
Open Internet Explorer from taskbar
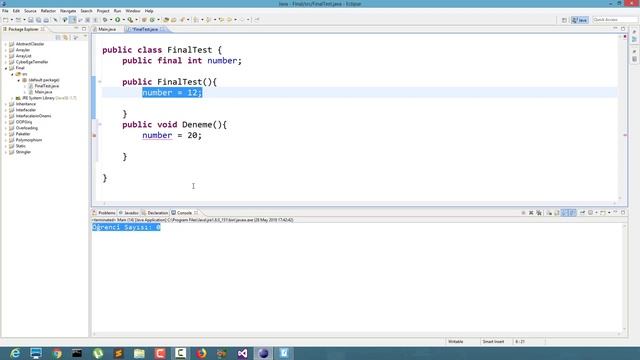pyautogui.click(x=15, y=353)
